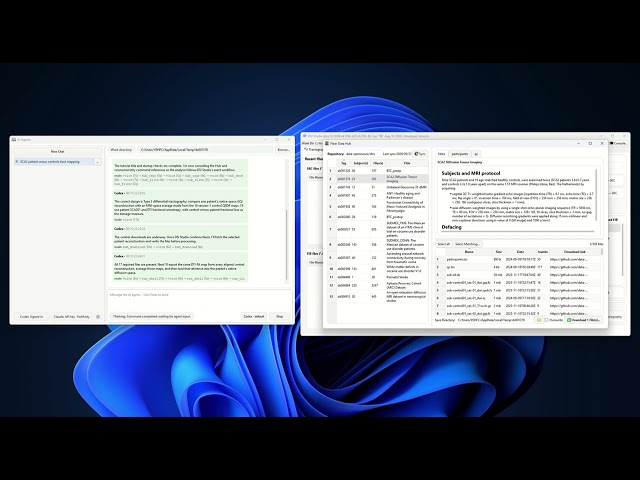
Task: Select the Aphasia Recovery Cohort dataset row
Action: tap(378, 285)
